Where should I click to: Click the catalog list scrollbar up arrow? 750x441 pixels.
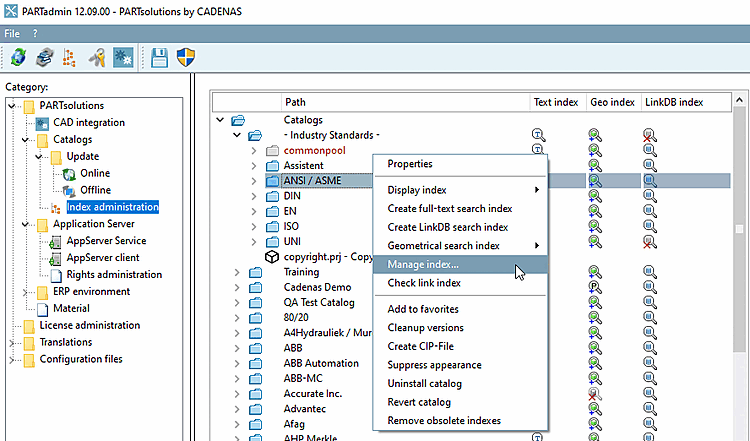click(739, 100)
